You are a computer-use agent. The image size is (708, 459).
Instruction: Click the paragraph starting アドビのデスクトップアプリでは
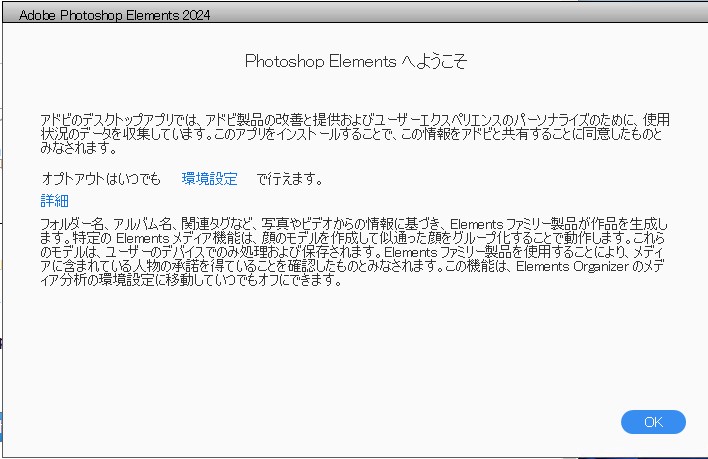(x=355, y=133)
